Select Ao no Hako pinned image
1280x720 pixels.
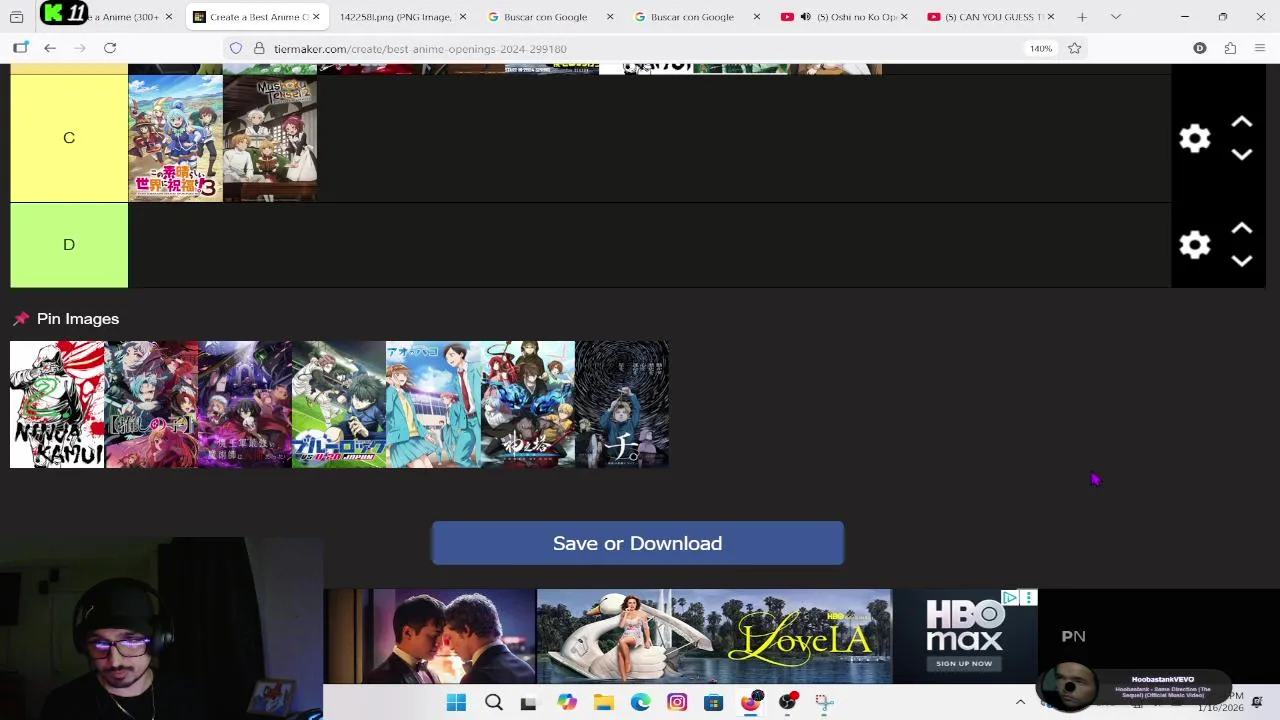(433, 404)
